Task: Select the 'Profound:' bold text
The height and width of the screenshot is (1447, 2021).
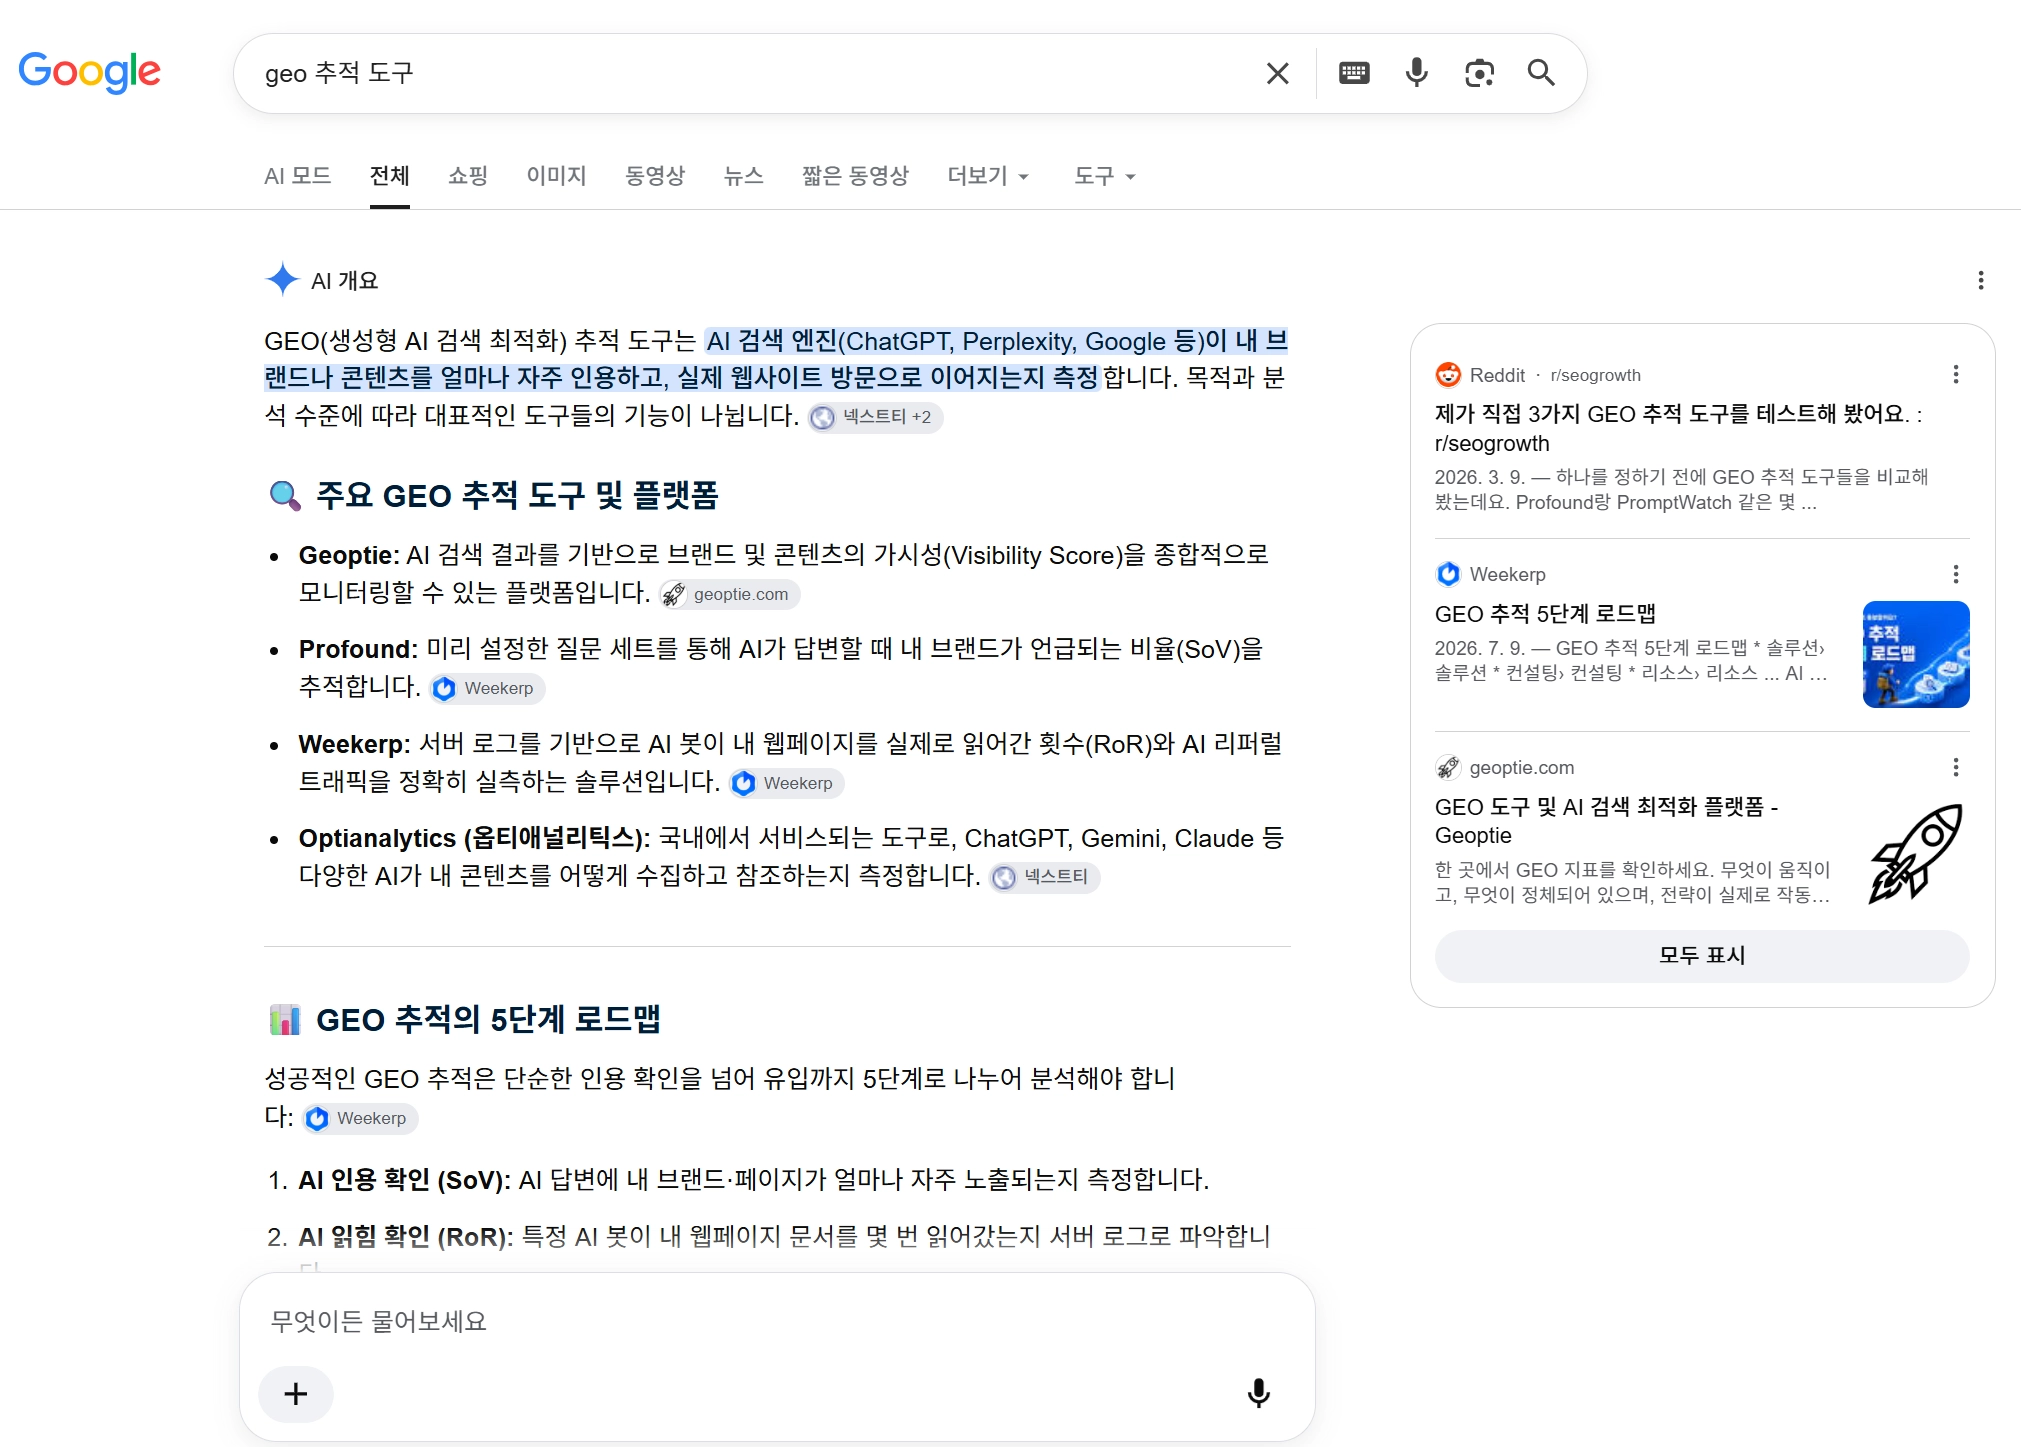Action: (x=358, y=649)
